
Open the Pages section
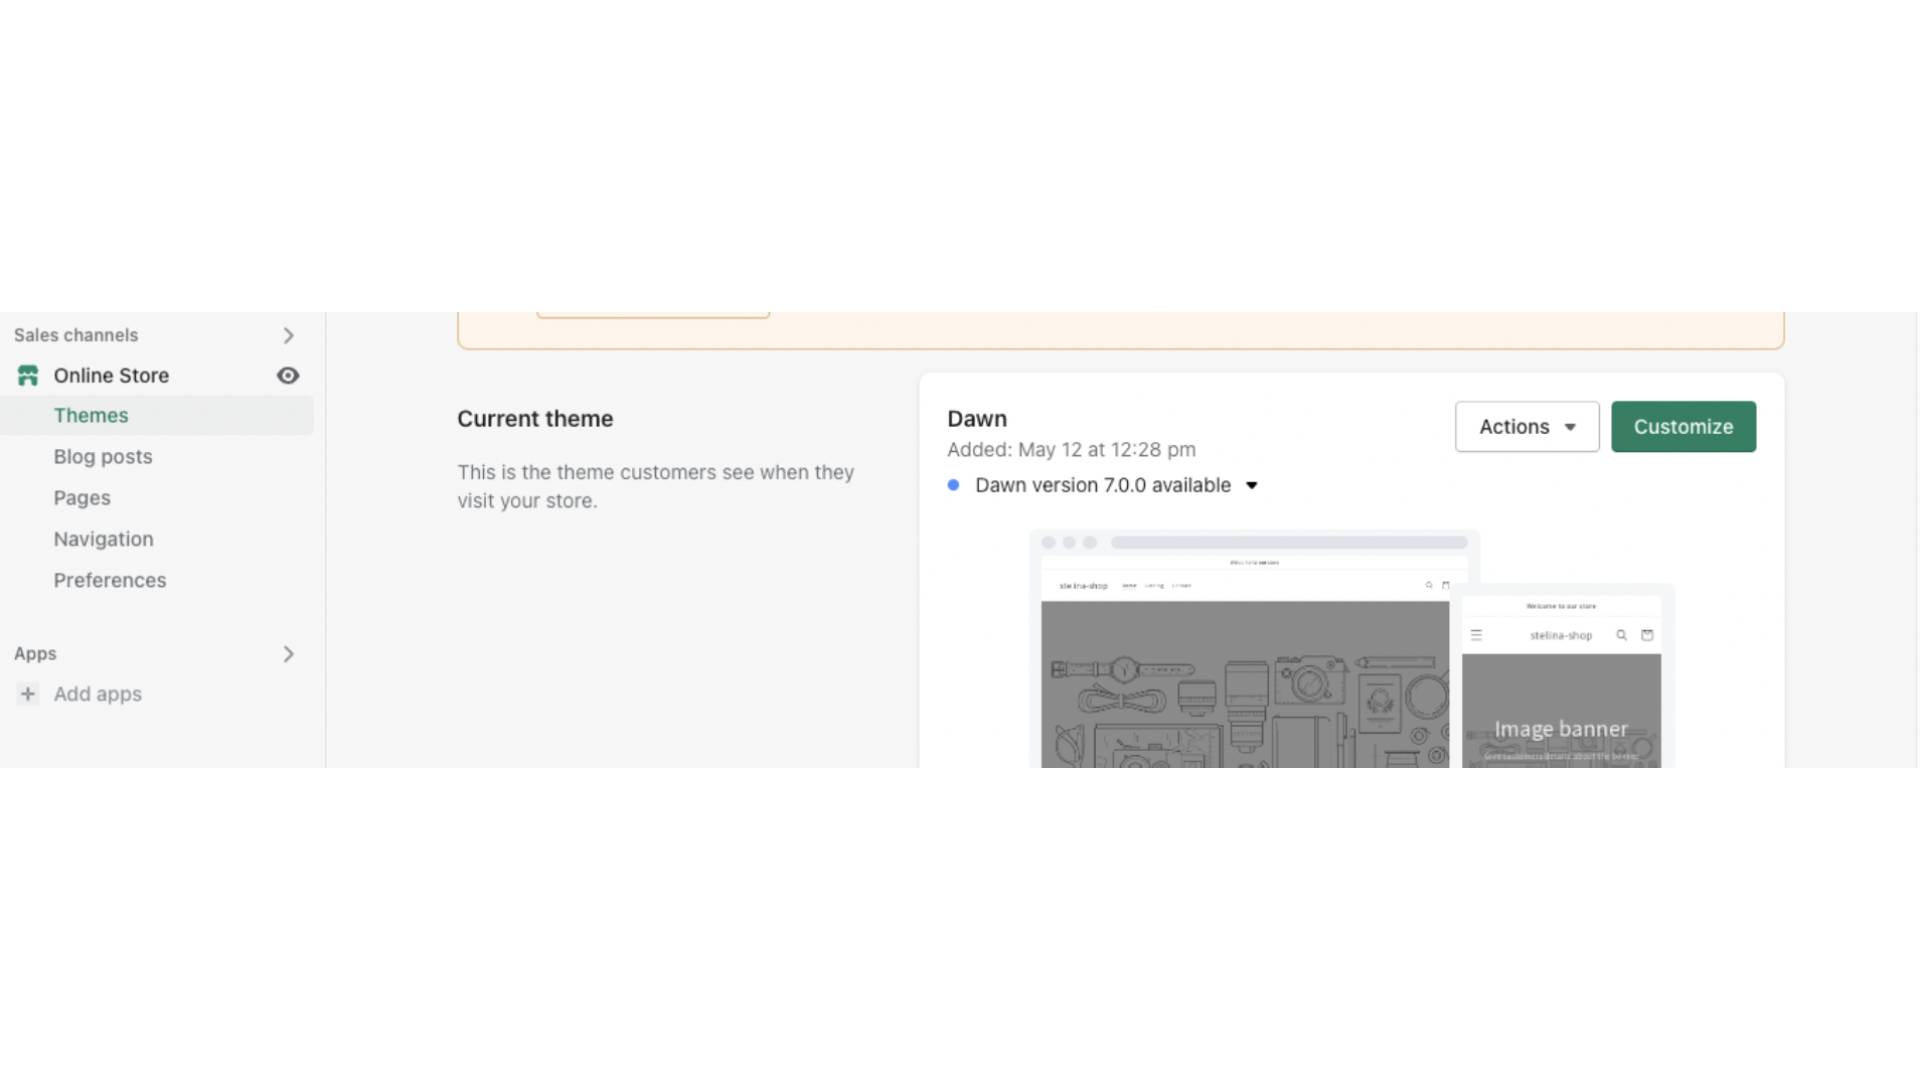tap(82, 498)
